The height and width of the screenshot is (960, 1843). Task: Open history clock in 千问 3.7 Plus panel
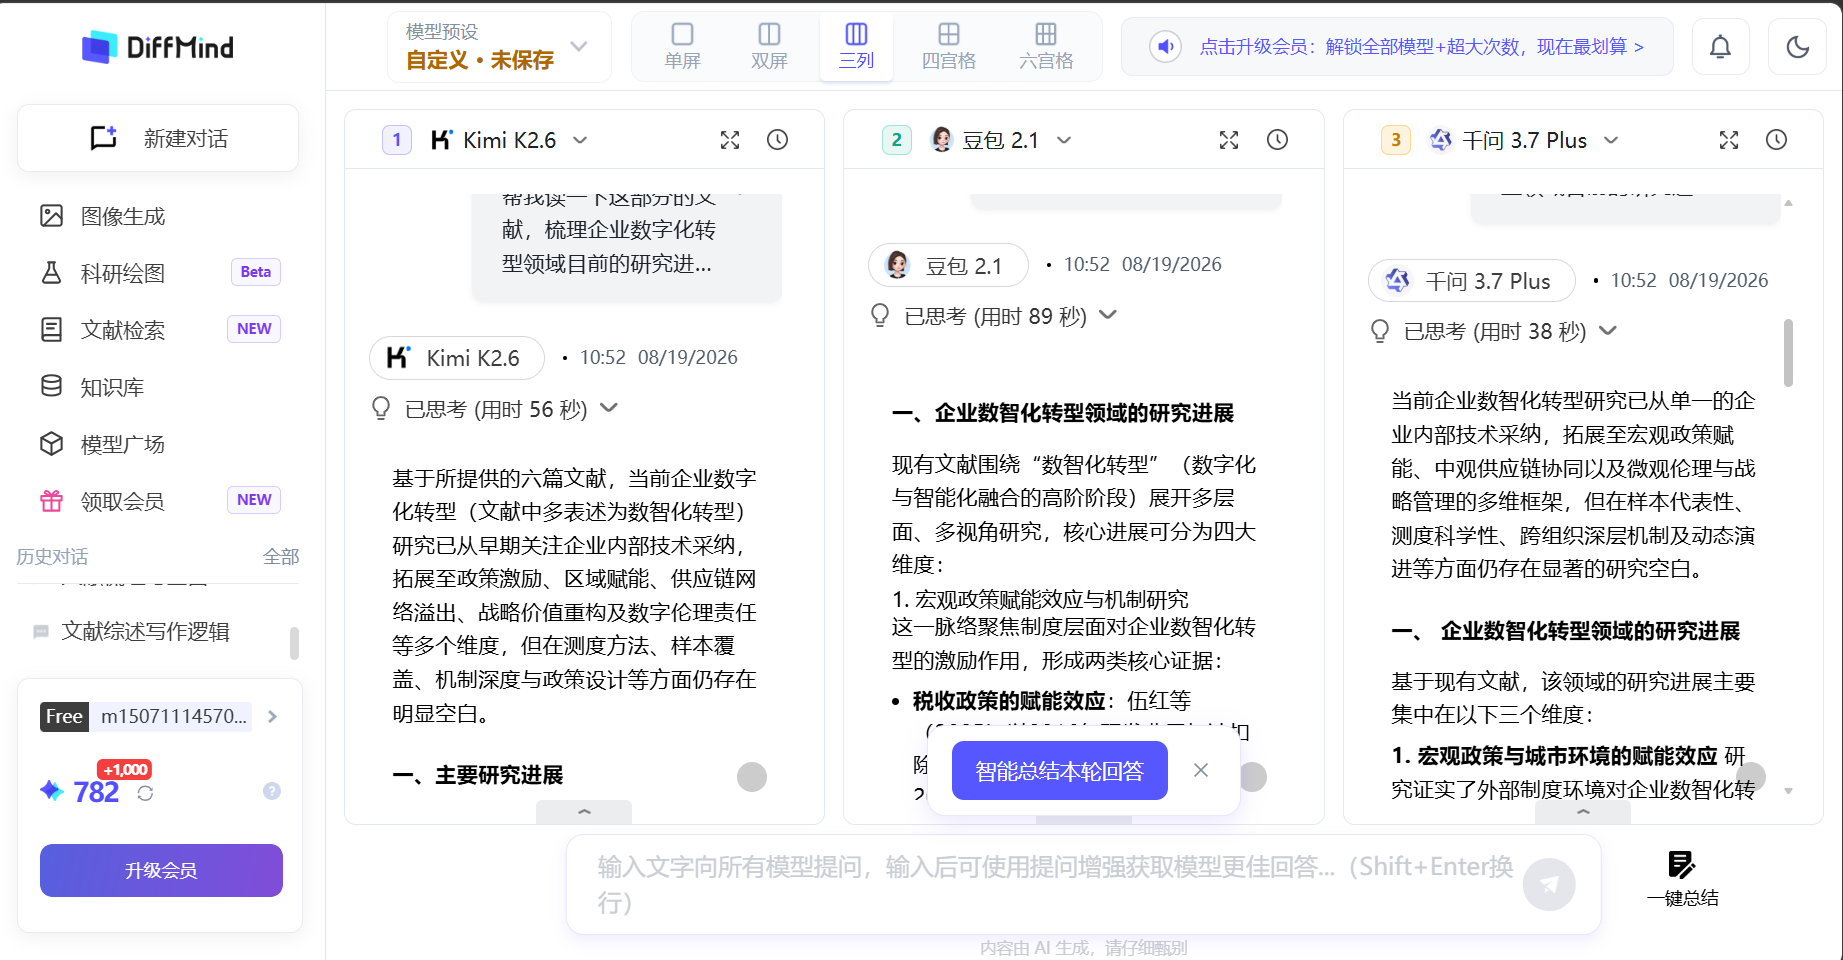(x=1776, y=140)
